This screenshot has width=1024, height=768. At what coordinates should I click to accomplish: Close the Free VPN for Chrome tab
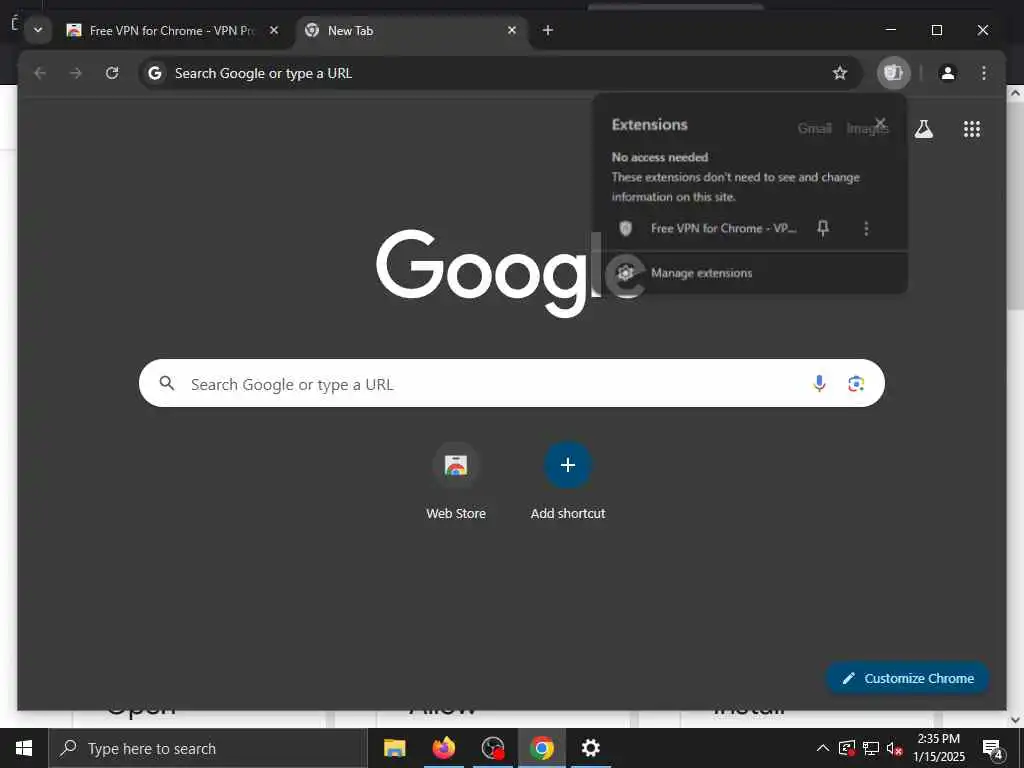pos(274,30)
